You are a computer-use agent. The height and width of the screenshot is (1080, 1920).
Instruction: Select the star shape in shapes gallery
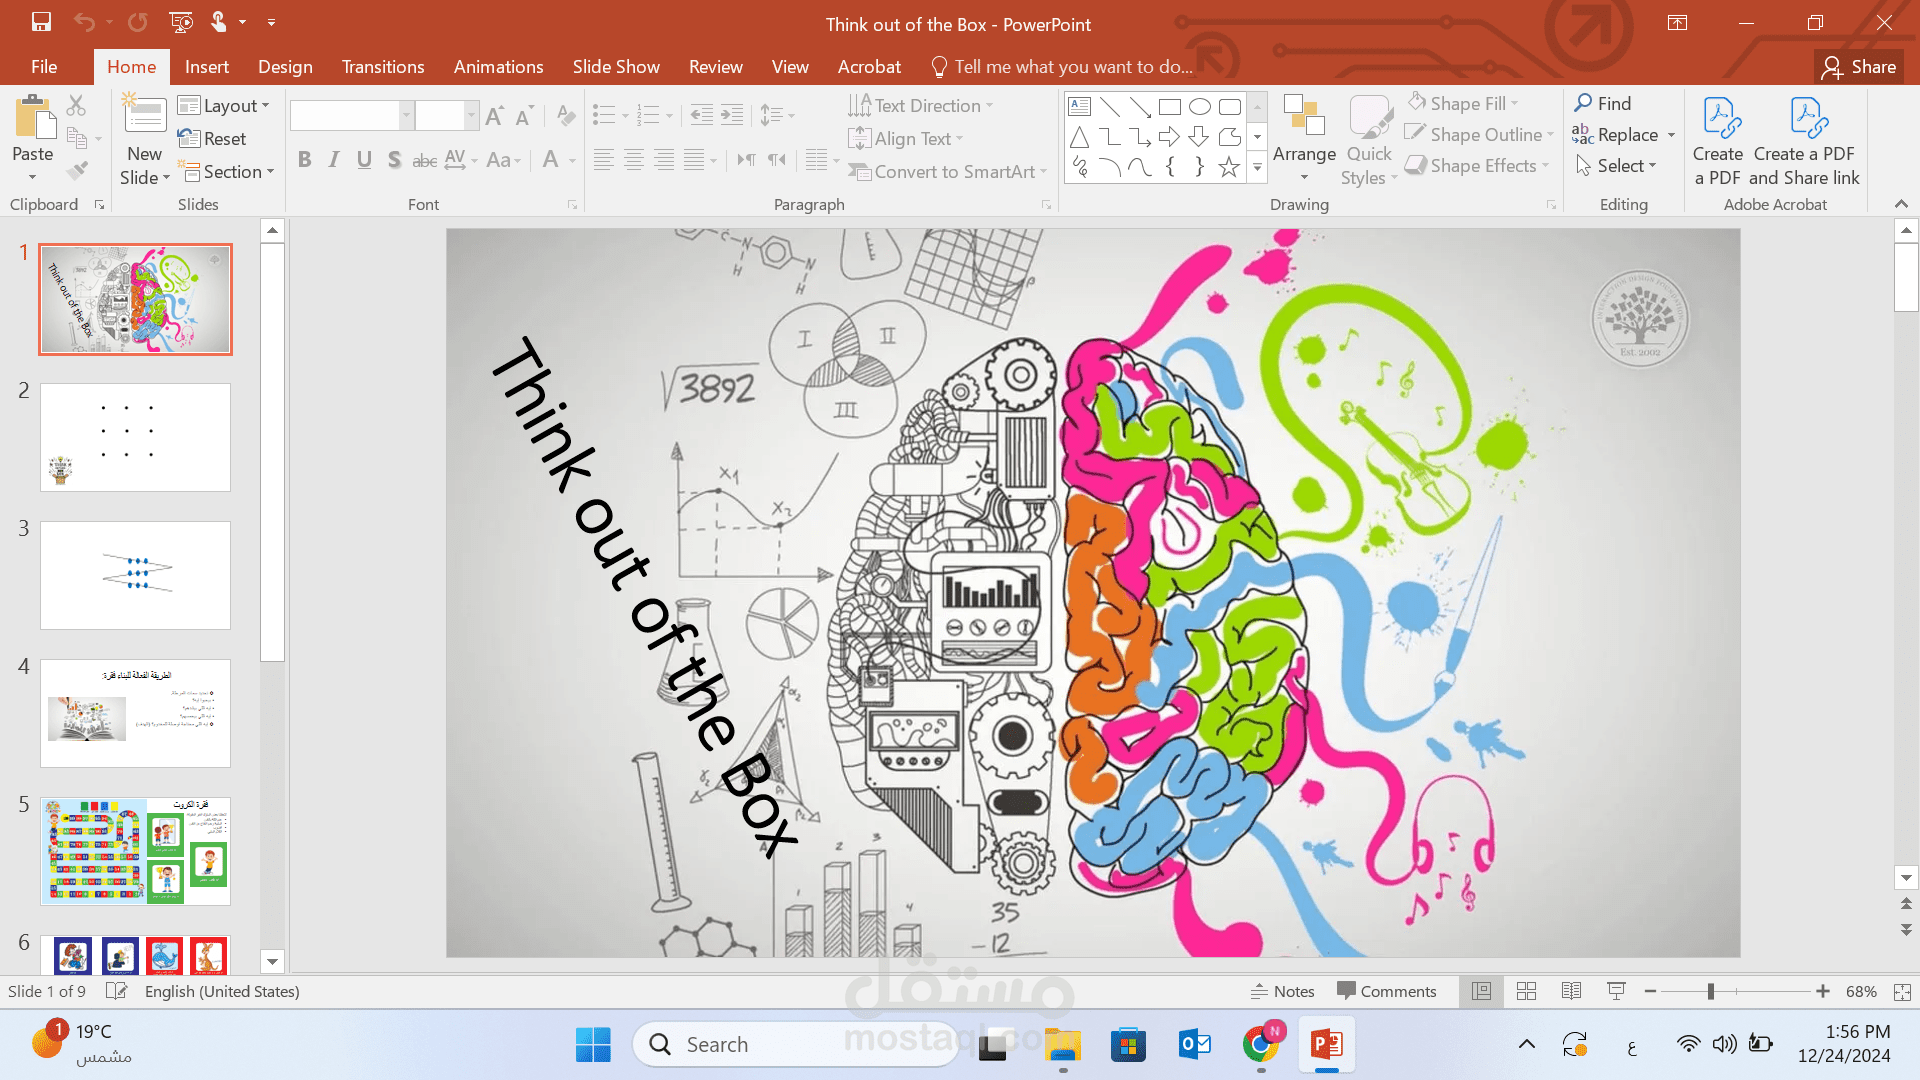pos(1229,167)
